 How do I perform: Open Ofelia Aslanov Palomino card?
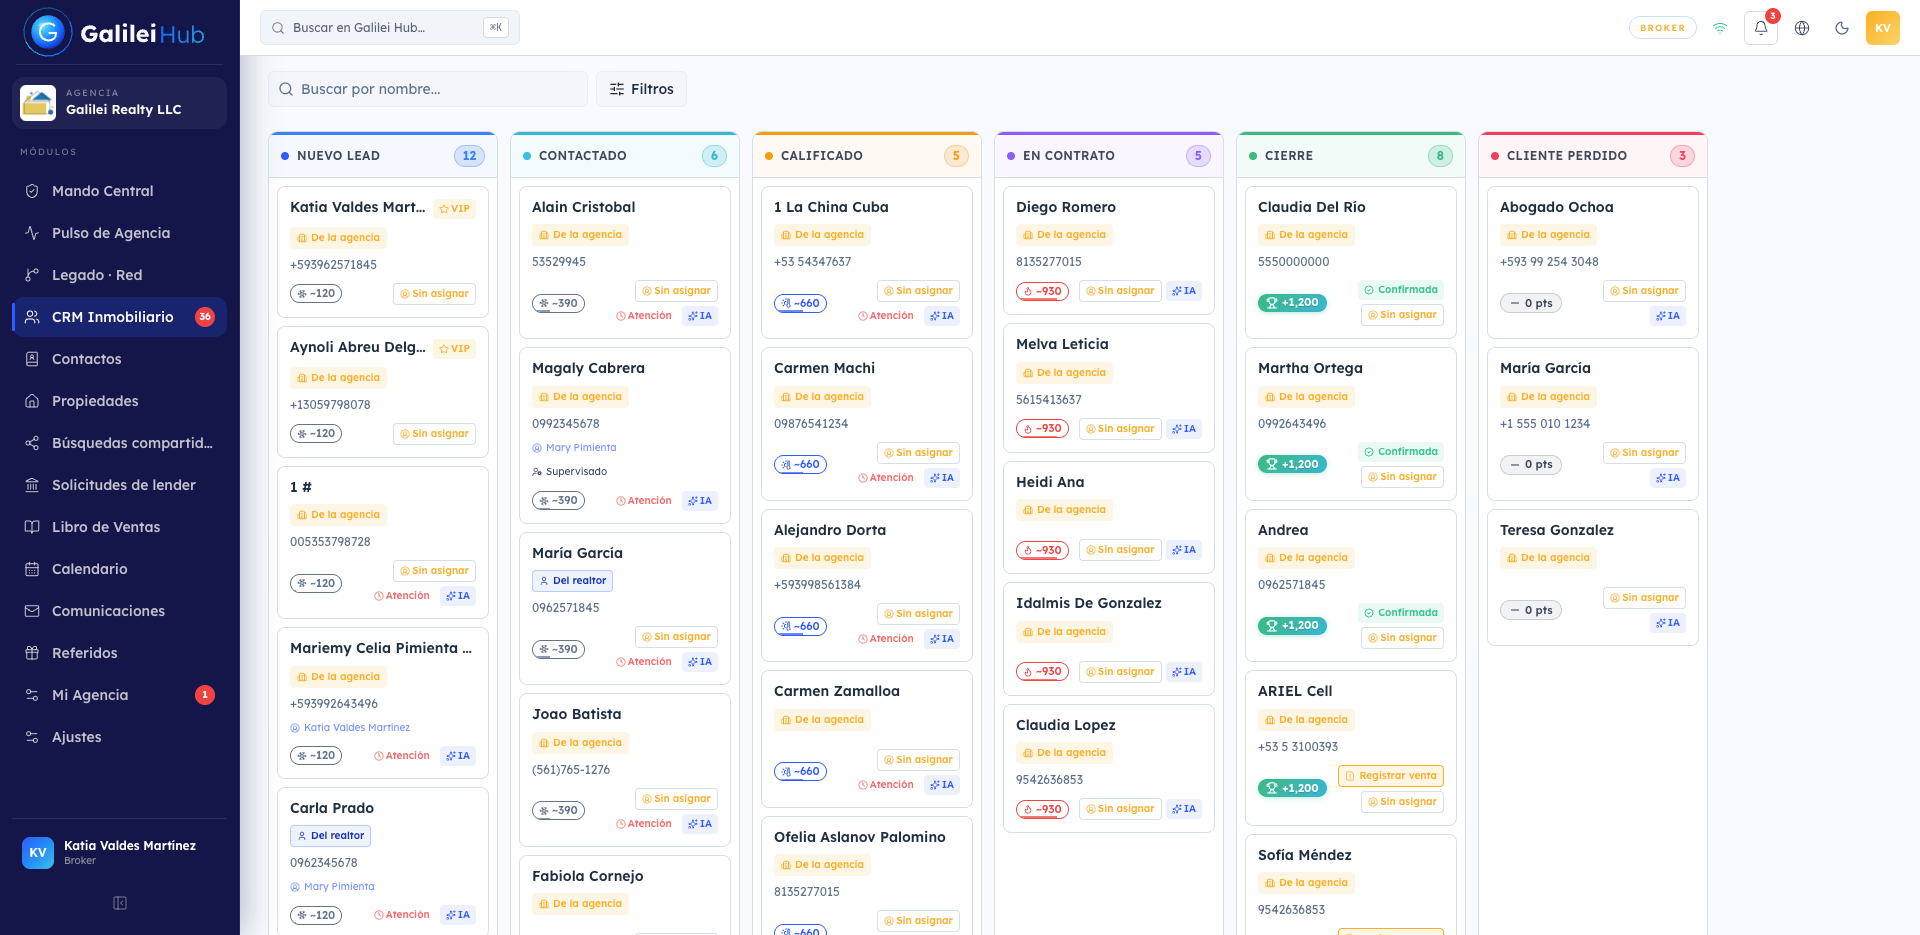(x=867, y=876)
